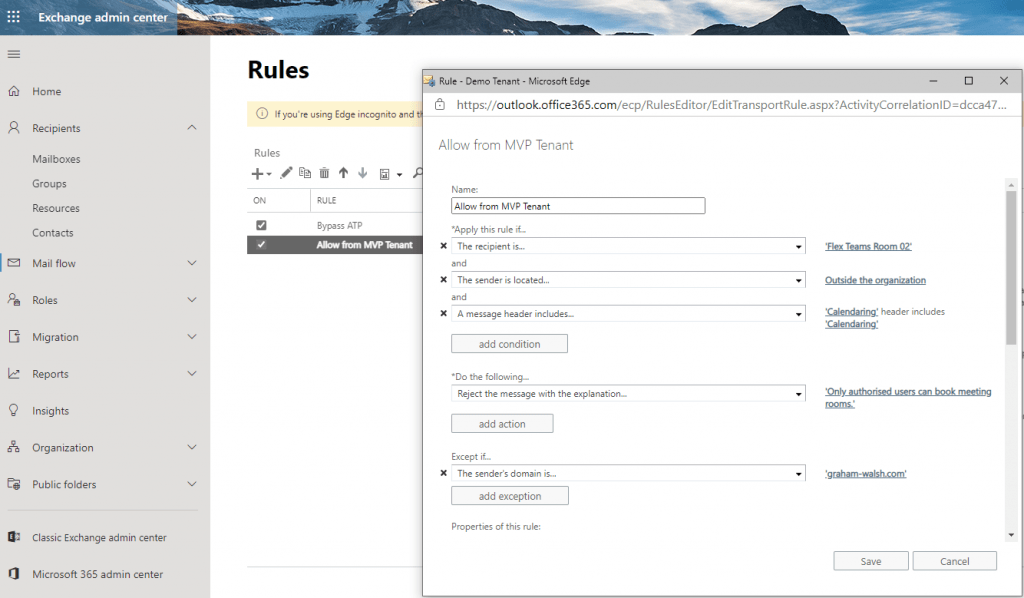Screen dimensions: 1024x598
Task: Copy the selected rule
Action: [x=305, y=173]
